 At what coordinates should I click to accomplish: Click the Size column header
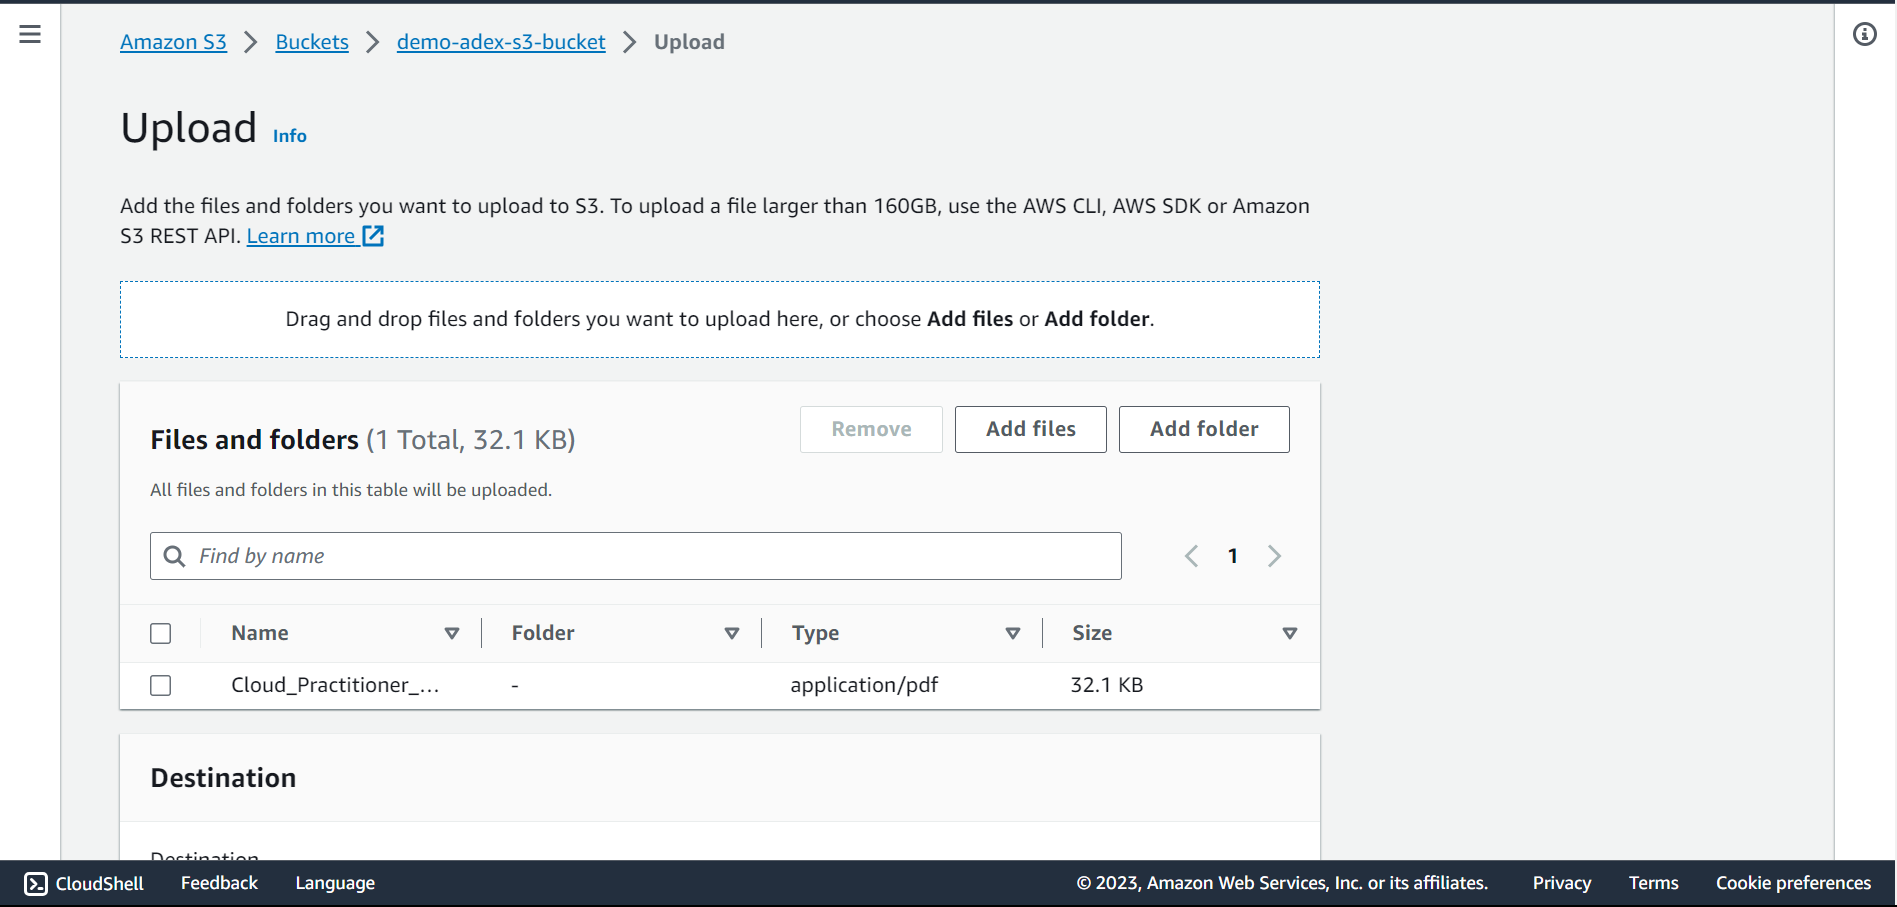tap(1092, 633)
